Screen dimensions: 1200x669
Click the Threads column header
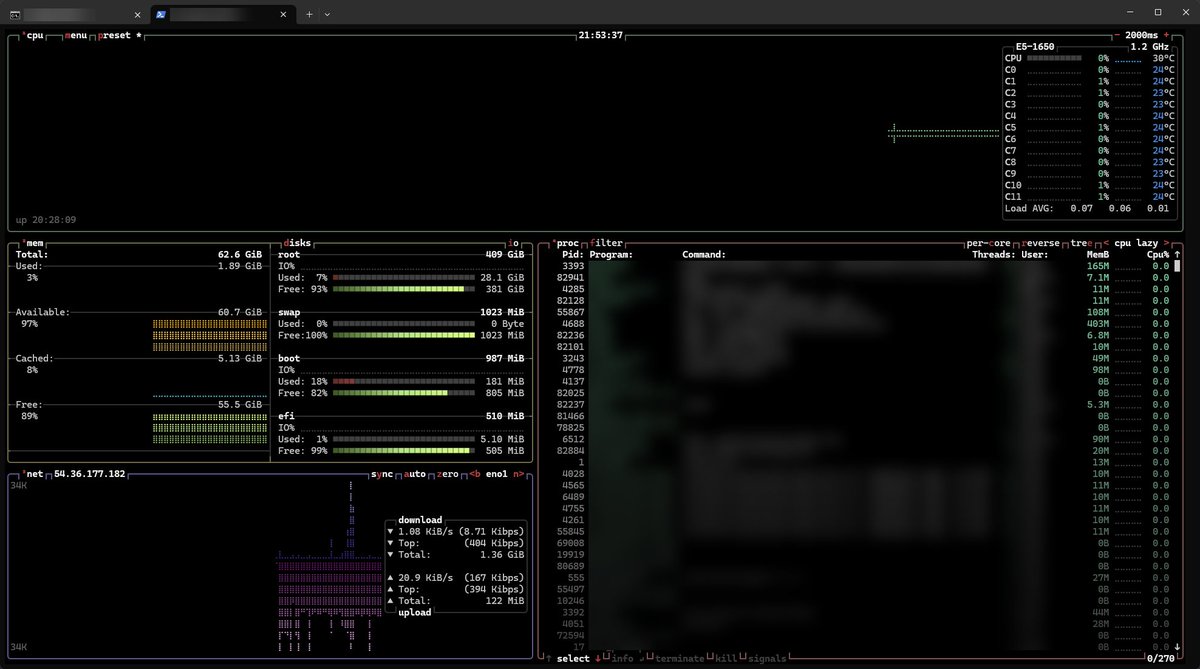point(993,255)
